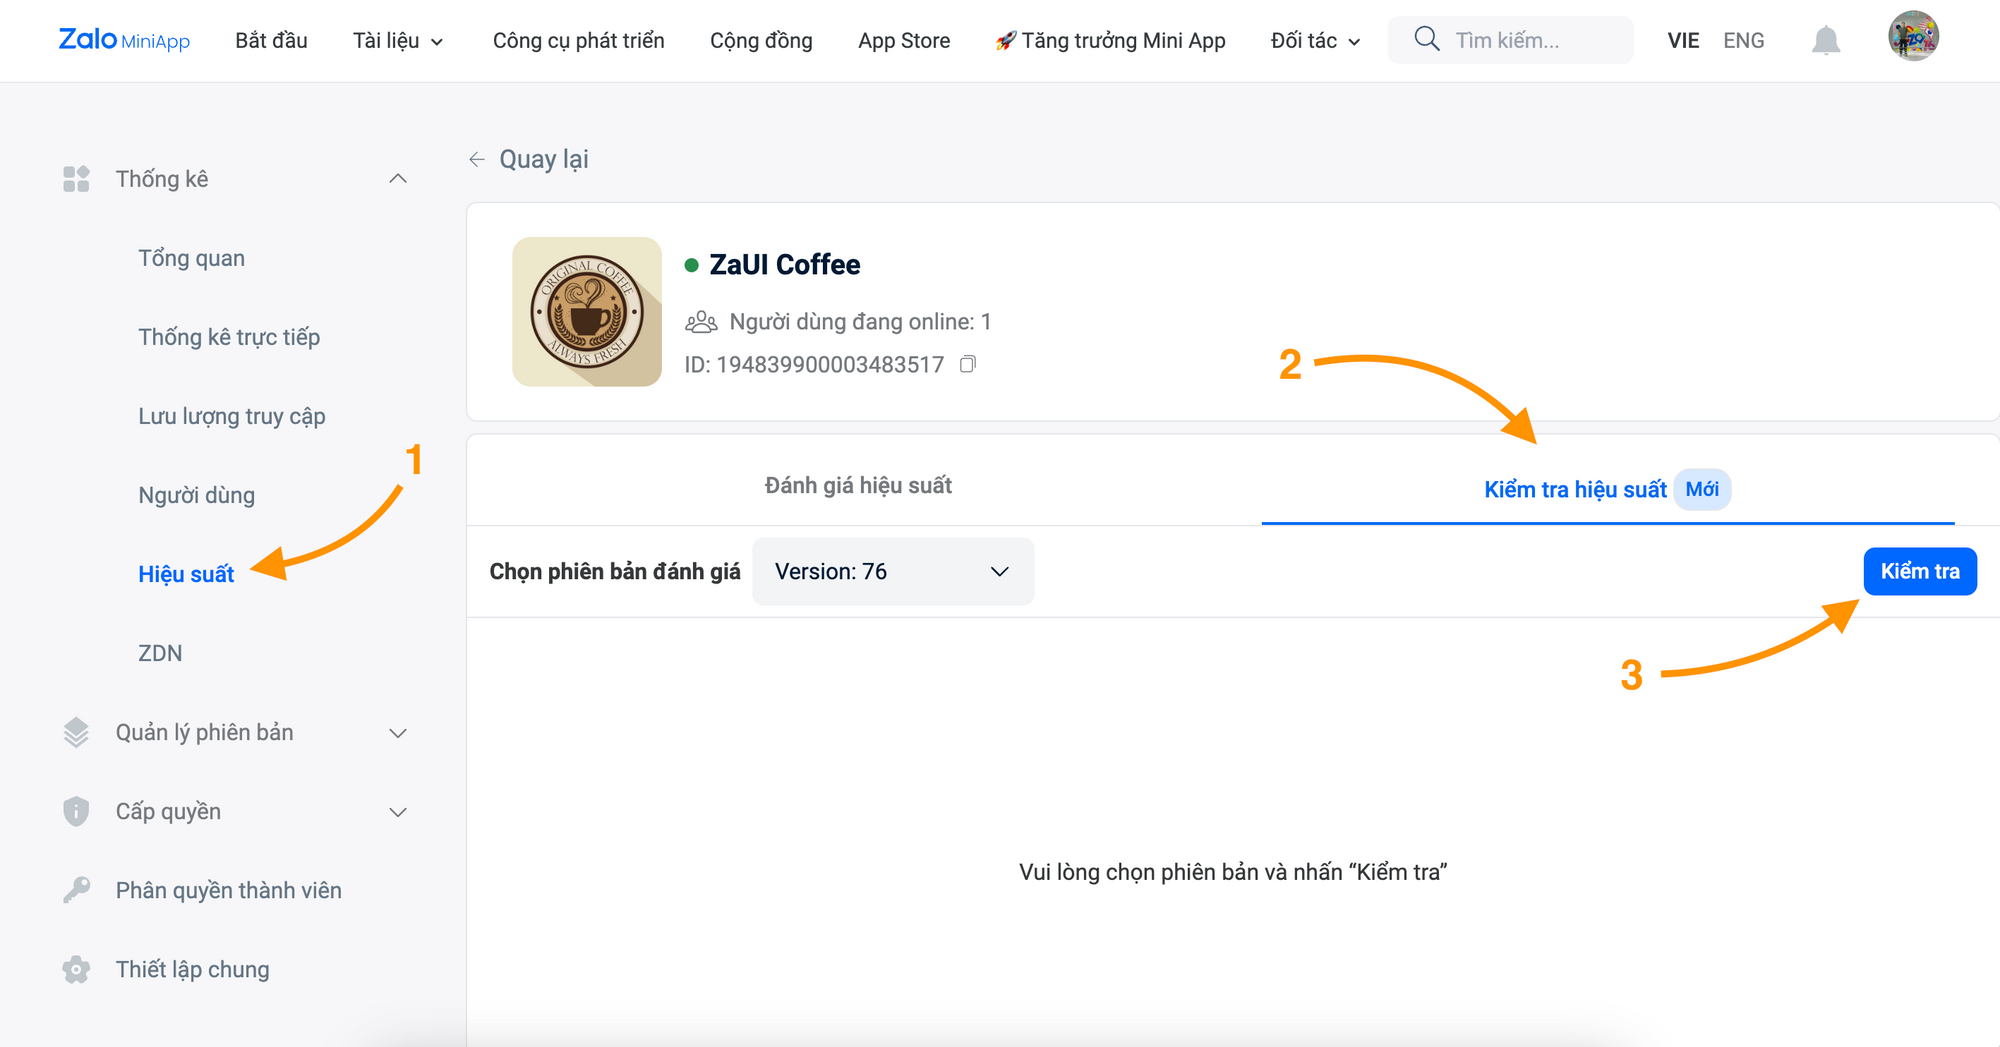Click the Thống kê grid icon

(76, 179)
